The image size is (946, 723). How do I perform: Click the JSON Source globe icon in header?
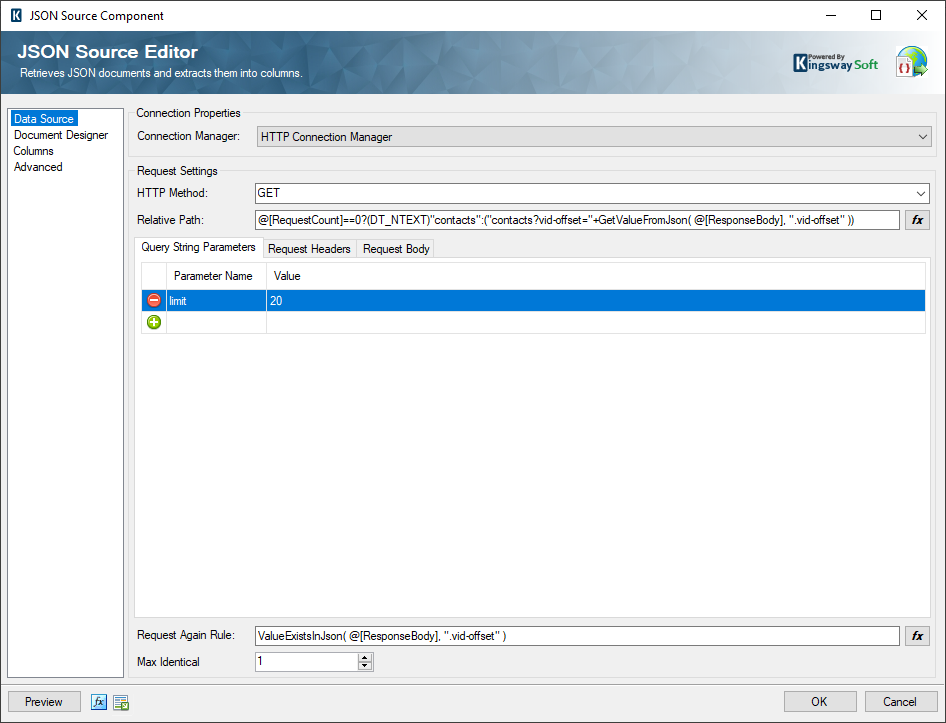click(x=912, y=61)
